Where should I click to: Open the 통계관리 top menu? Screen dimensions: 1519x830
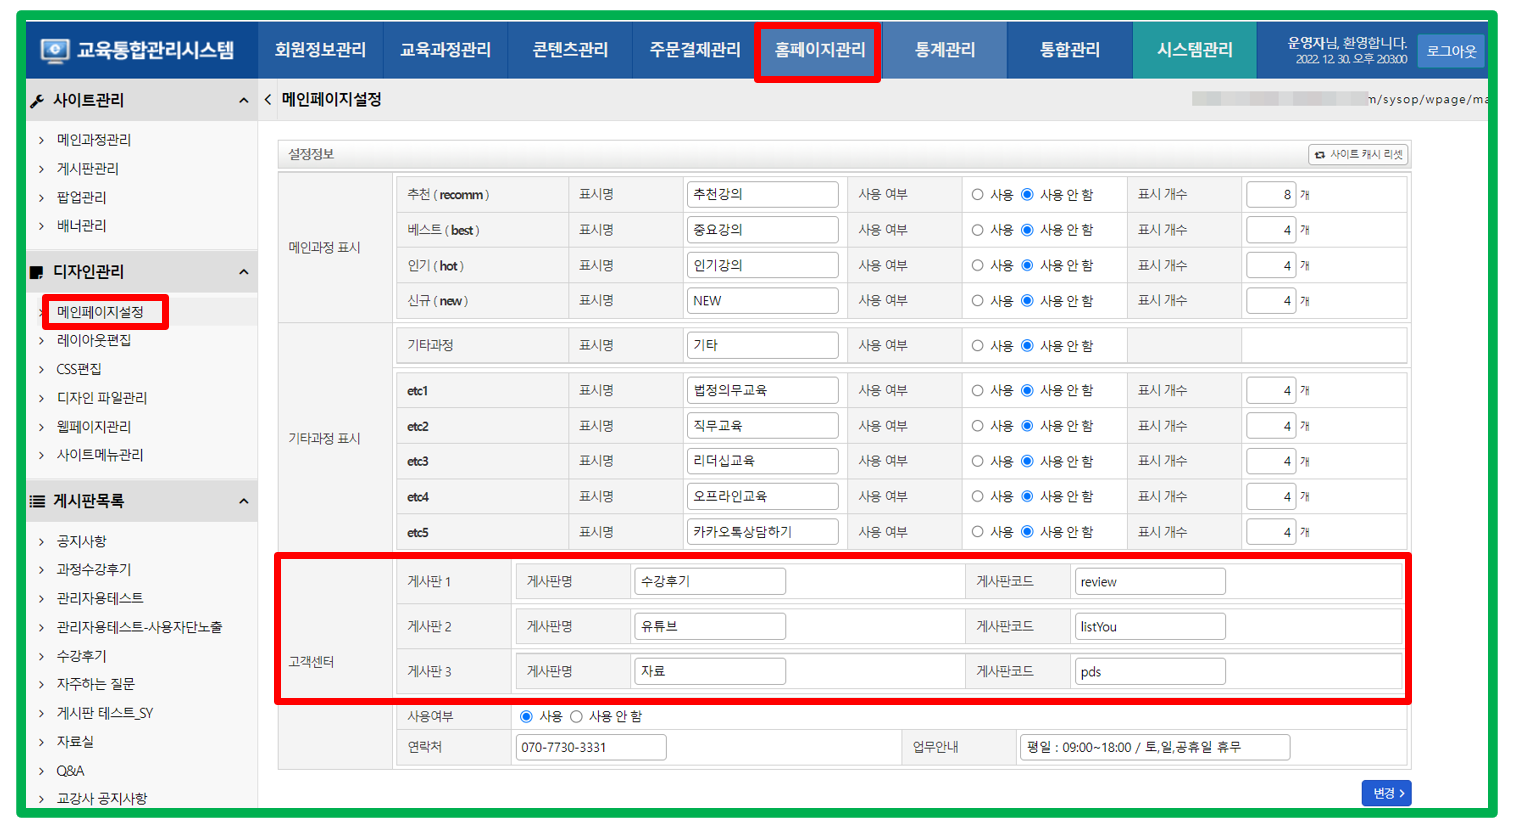[x=944, y=50]
